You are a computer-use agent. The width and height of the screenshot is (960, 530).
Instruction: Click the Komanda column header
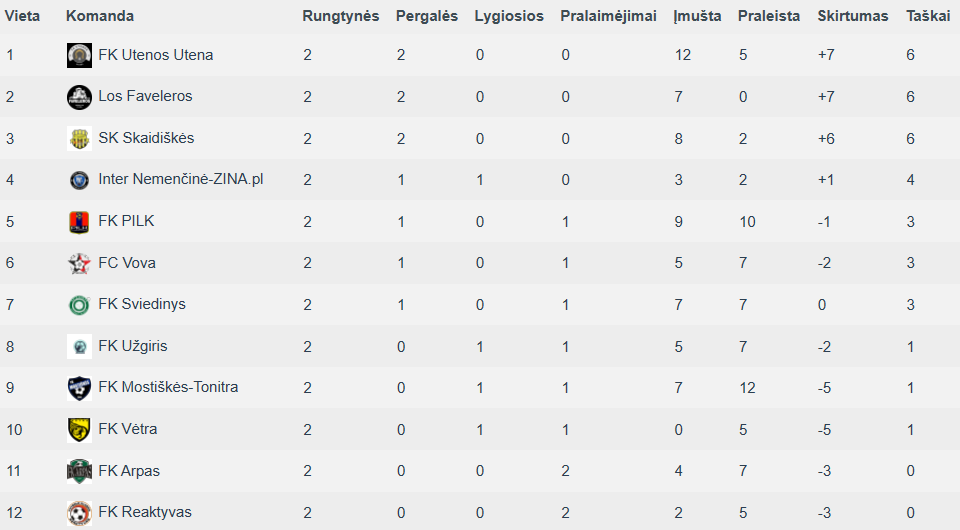(x=100, y=16)
